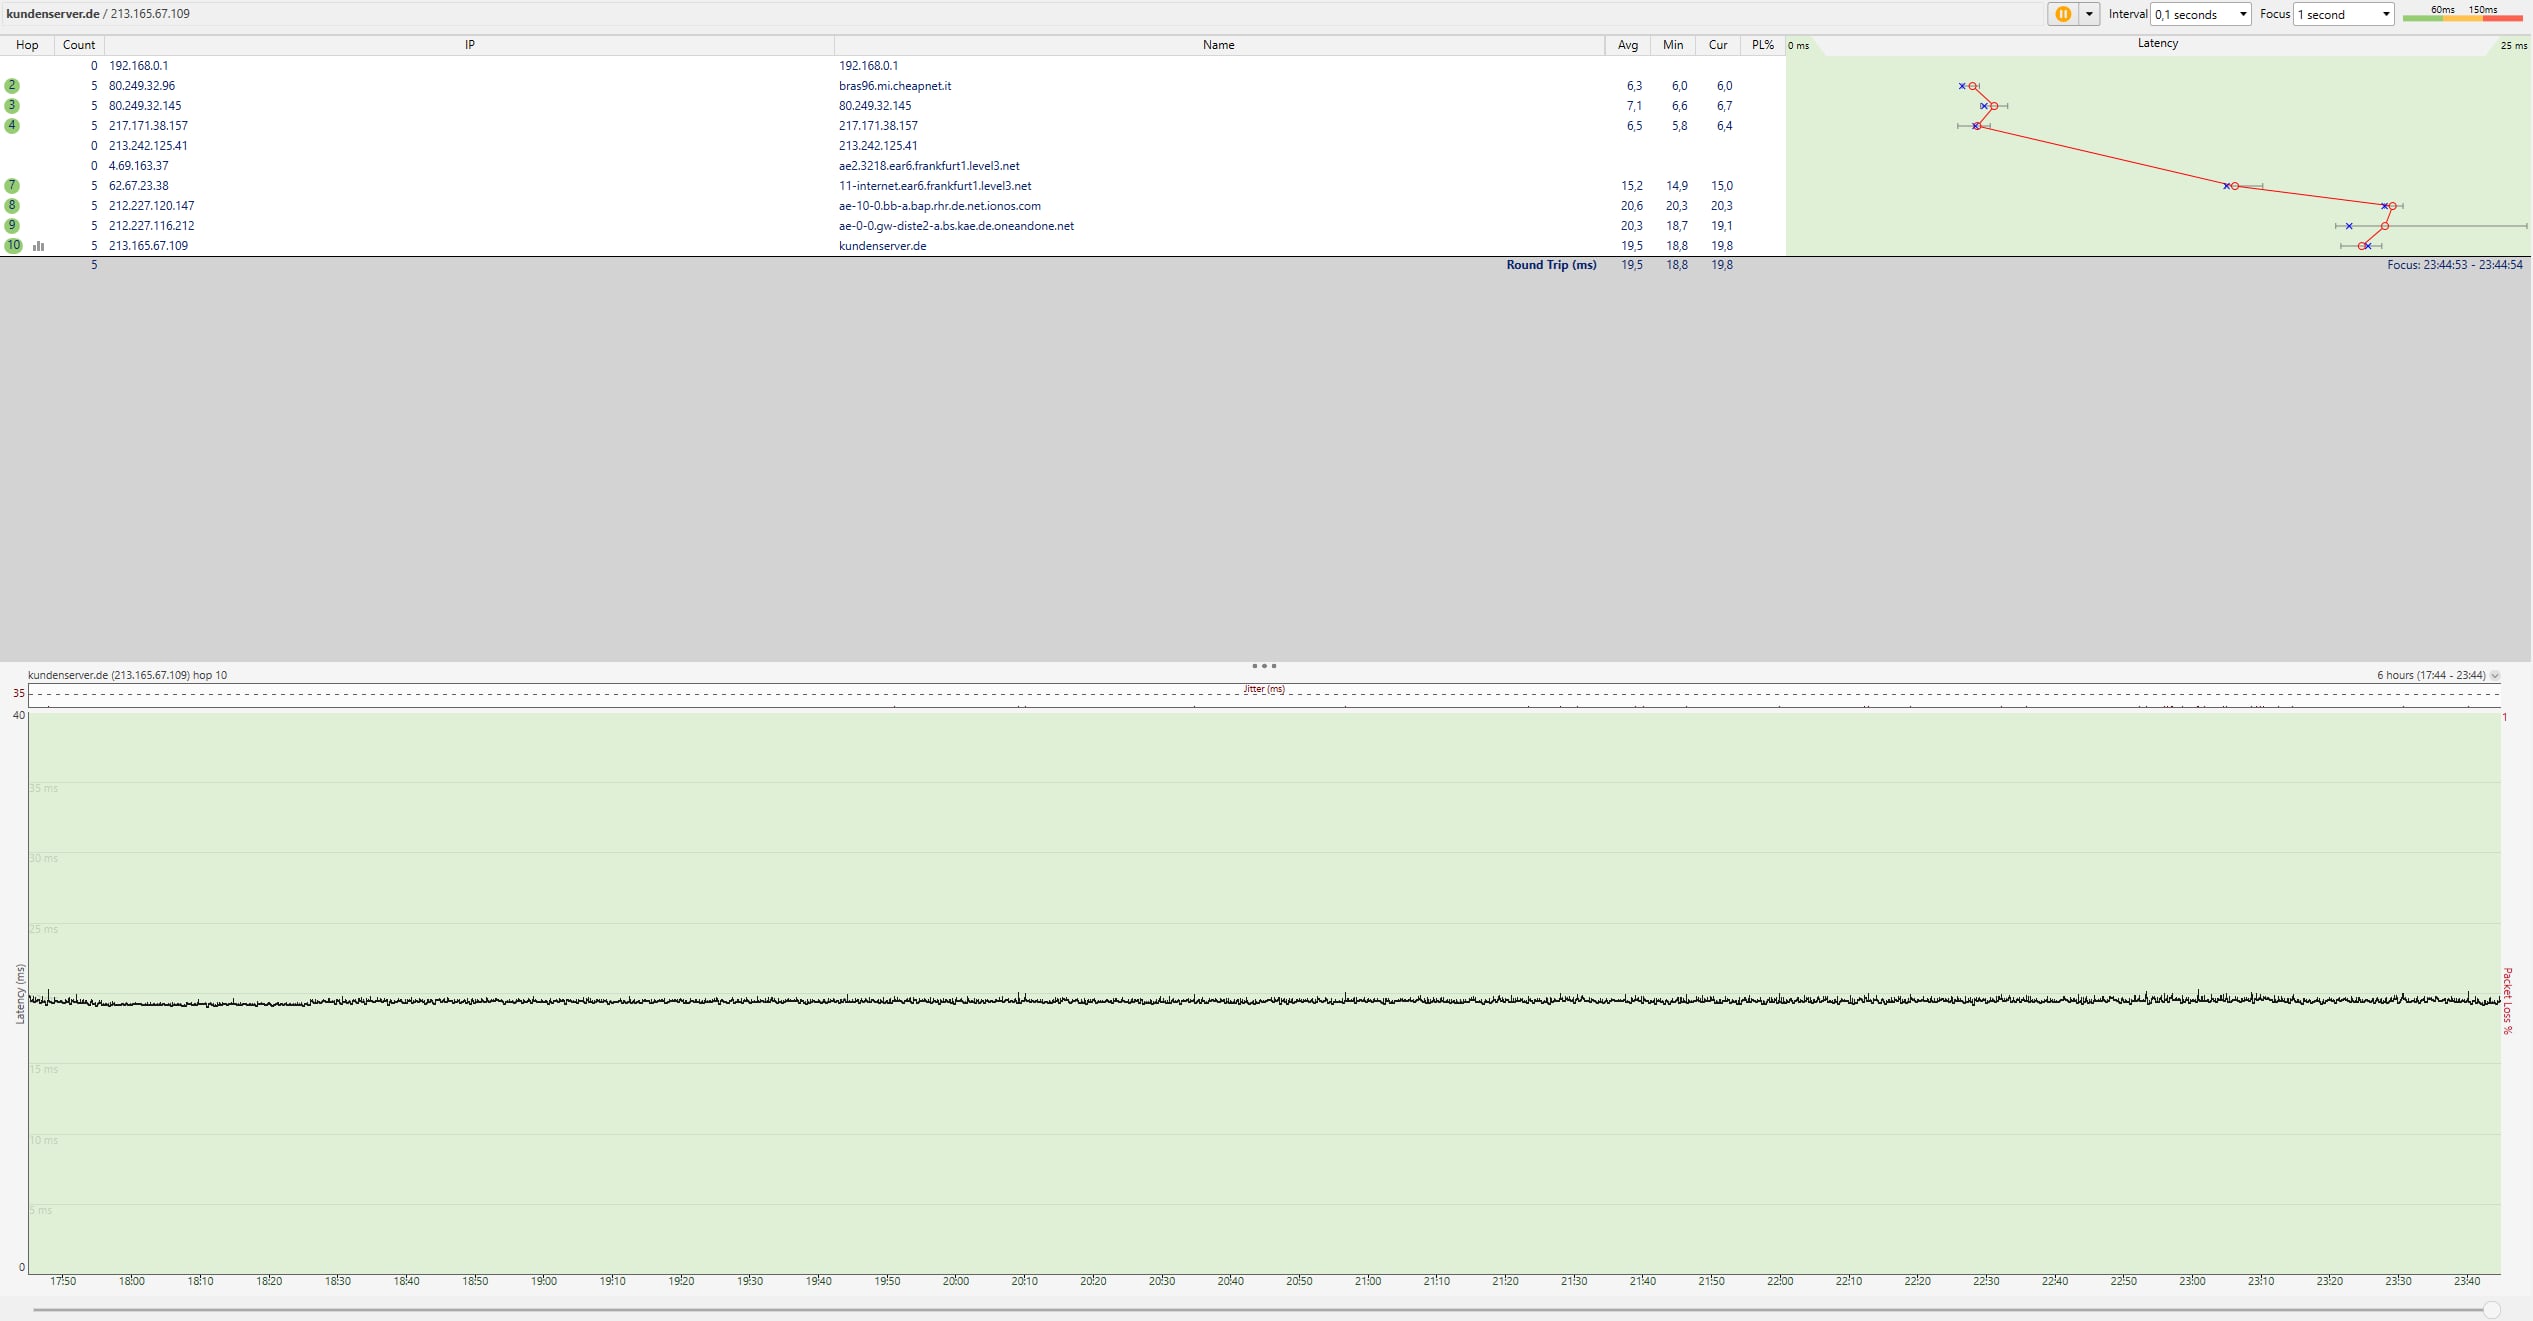This screenshot has height=1321, width=2533.
Task: Click the green hop 7 circle icon
Action: pos(12,186)
